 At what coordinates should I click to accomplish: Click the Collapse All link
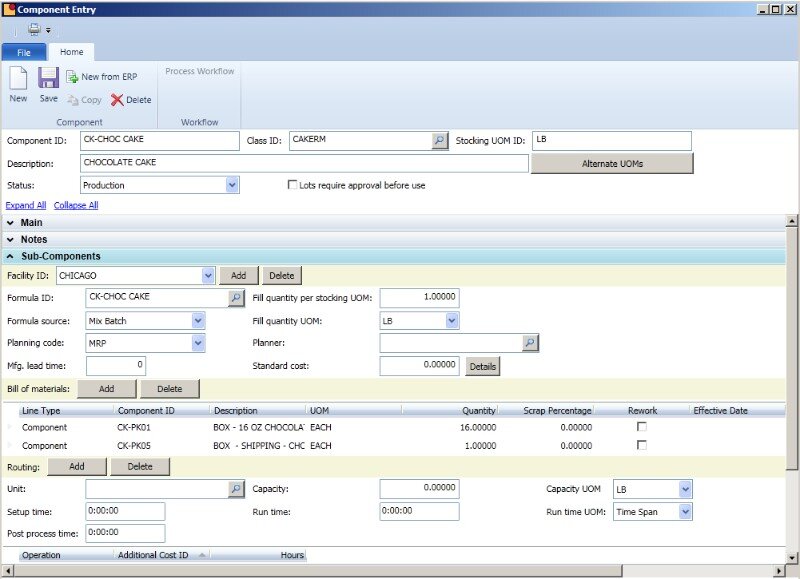pyautogui.click(x=76, y=205)
